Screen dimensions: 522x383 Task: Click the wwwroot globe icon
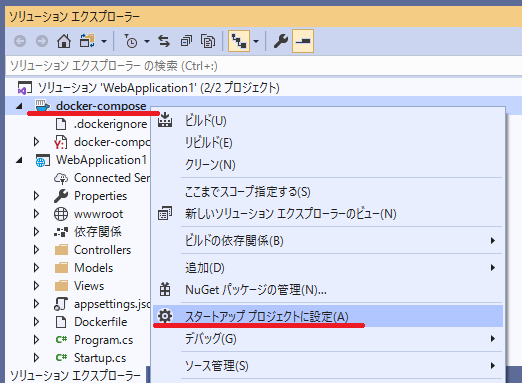(61, 214)
